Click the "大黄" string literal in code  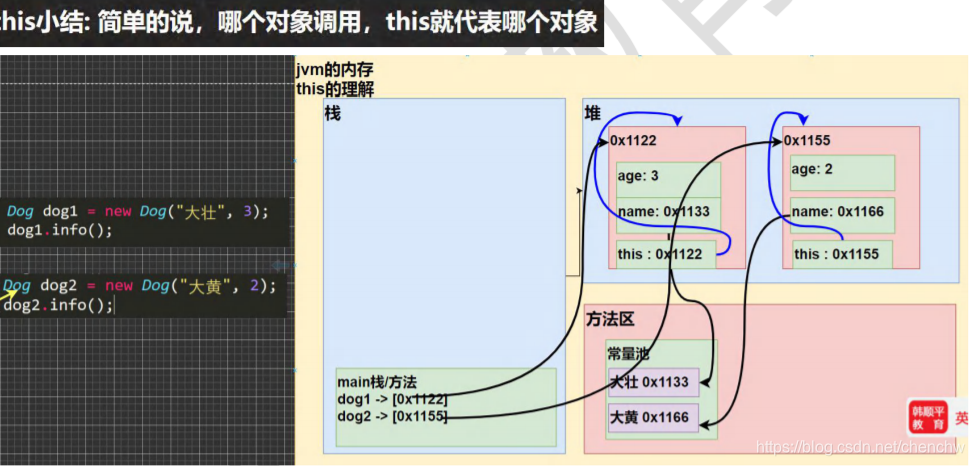(206, 286)
